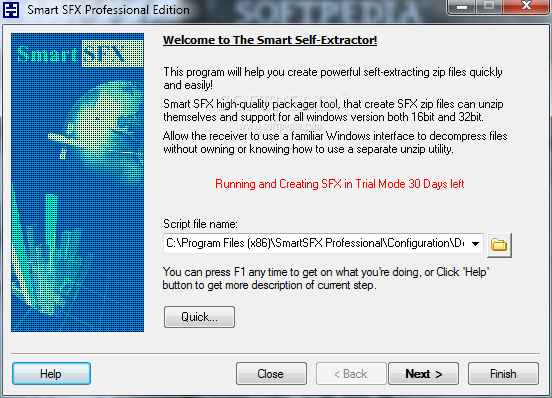This screenshot has width=552, height=398.
Task: Click the red 'Trial Mode 30 Days left' notice
Action: pos(340,184)
